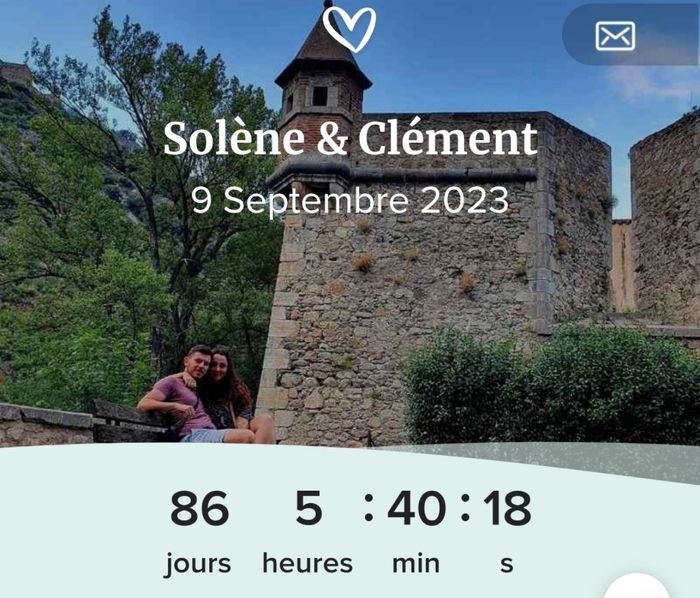
Task: Open the envelope message icon
Action: pyautogui.click(x=615, y=36)
